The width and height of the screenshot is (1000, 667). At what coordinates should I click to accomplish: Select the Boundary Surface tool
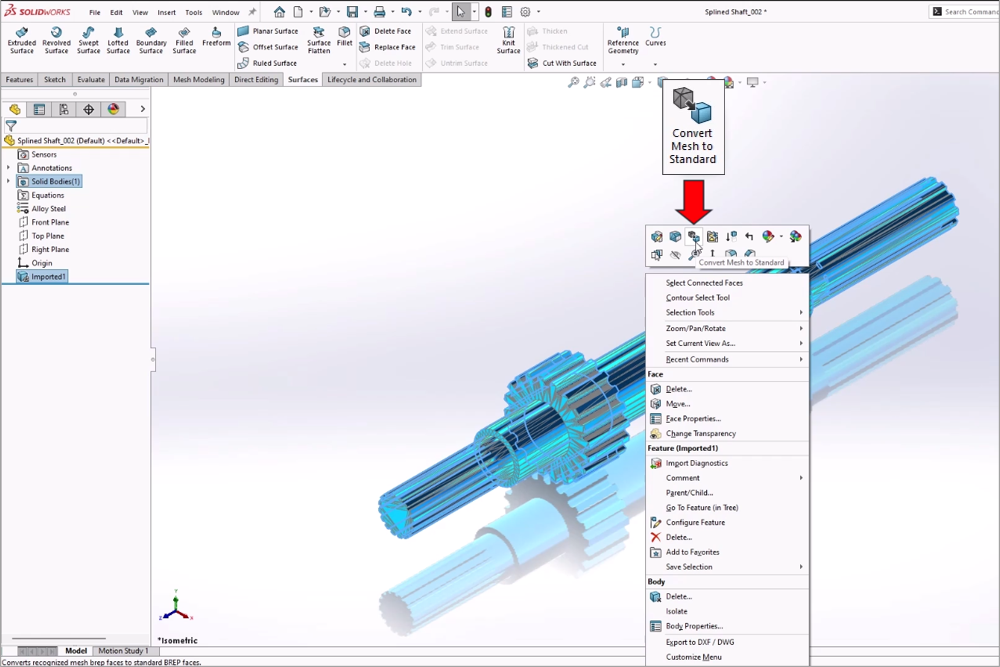point(151,40)
